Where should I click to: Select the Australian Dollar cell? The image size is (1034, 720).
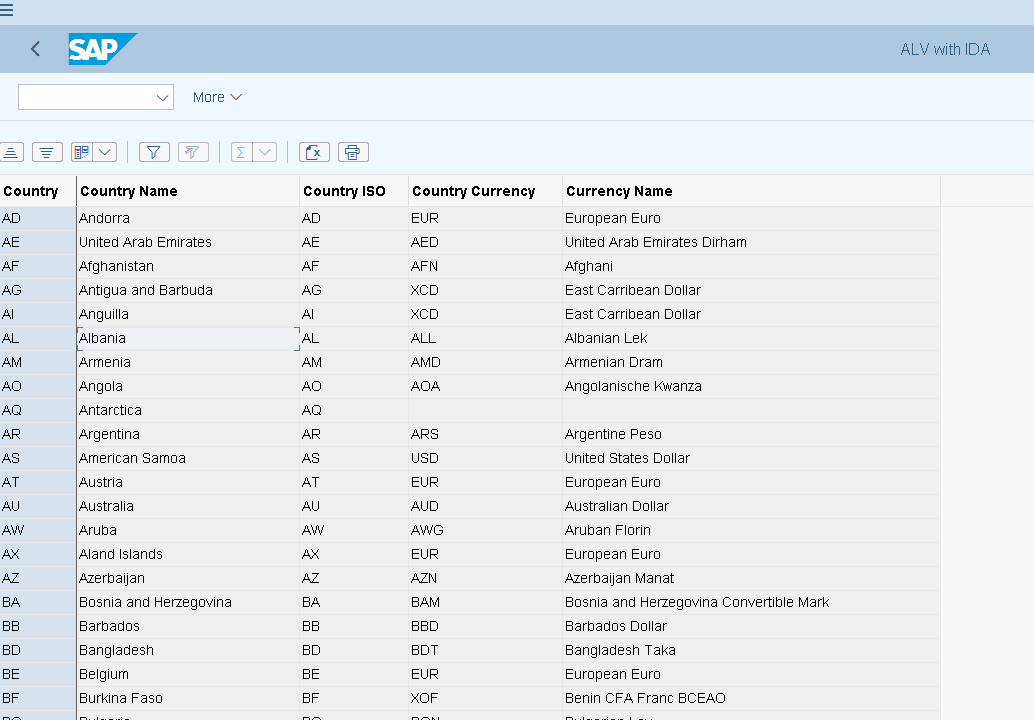point(752,506)
